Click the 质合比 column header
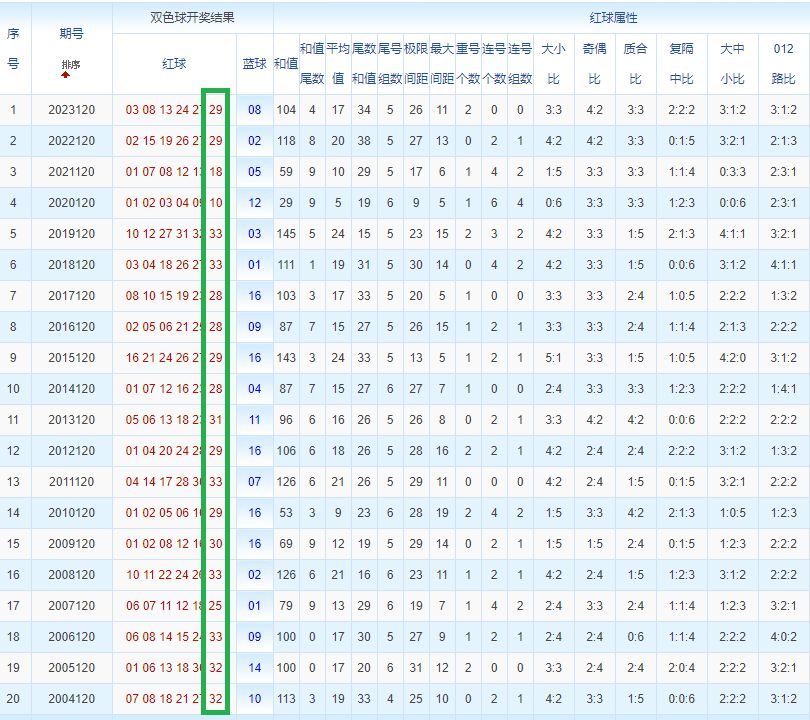The width and height of the screenshot is (810, 720). tap(635, 64)
